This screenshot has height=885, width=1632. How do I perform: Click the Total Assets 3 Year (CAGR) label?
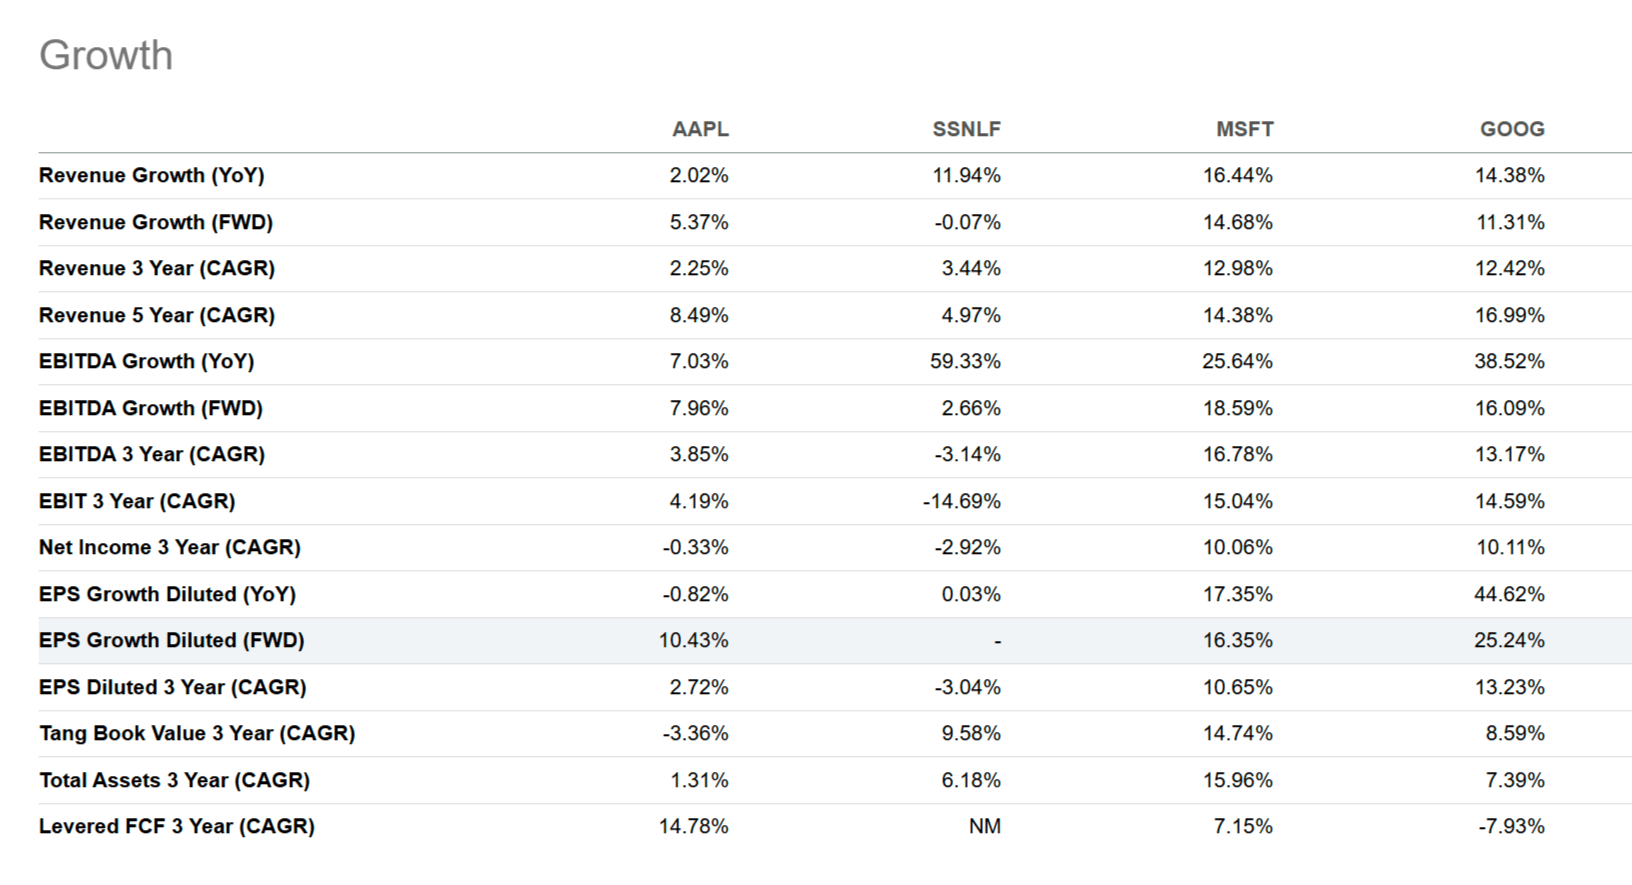point(174,780)
